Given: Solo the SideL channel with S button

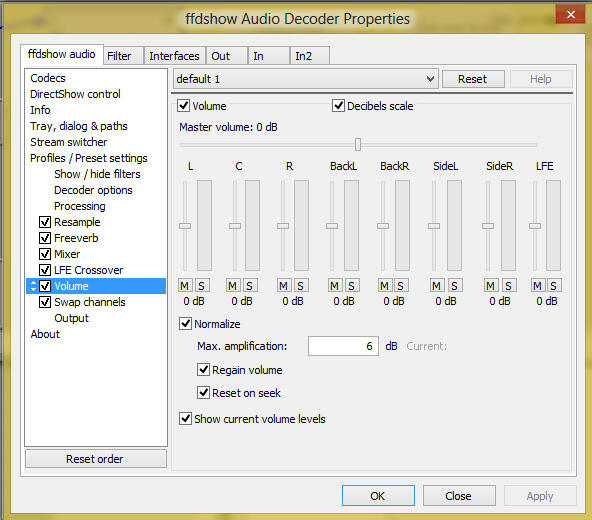Looking at the screenshot, I should point(455,286).
